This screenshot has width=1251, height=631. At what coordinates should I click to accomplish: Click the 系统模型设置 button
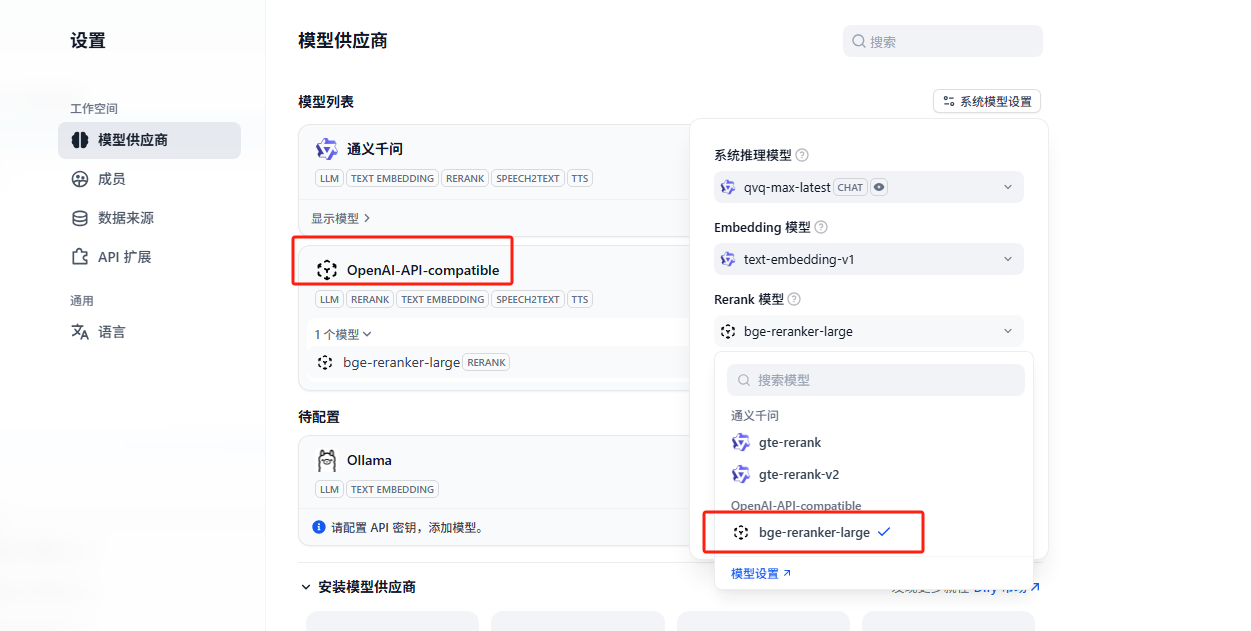click(x=987, y=101)
